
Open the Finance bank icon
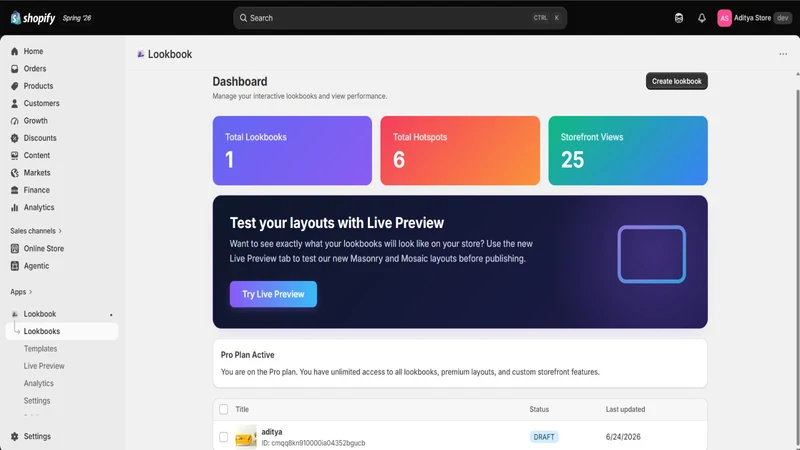[14, 190]
